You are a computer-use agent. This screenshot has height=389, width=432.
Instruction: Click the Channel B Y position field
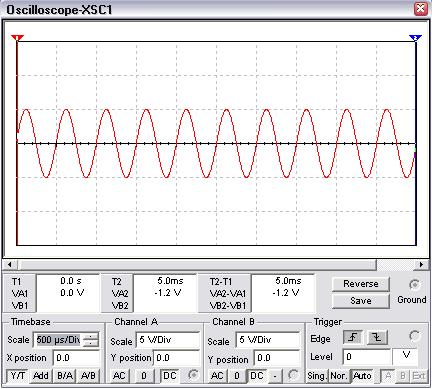pos(277,358)
